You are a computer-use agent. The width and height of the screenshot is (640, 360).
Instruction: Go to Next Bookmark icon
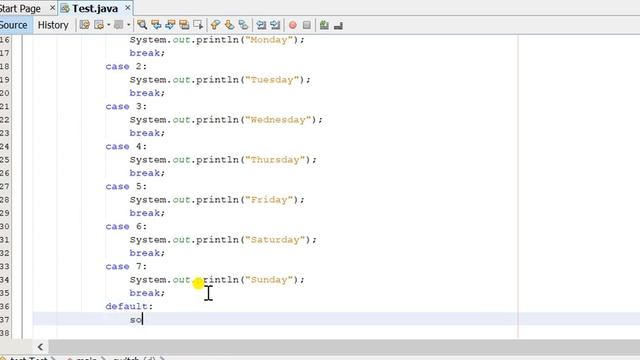point(229,25)
